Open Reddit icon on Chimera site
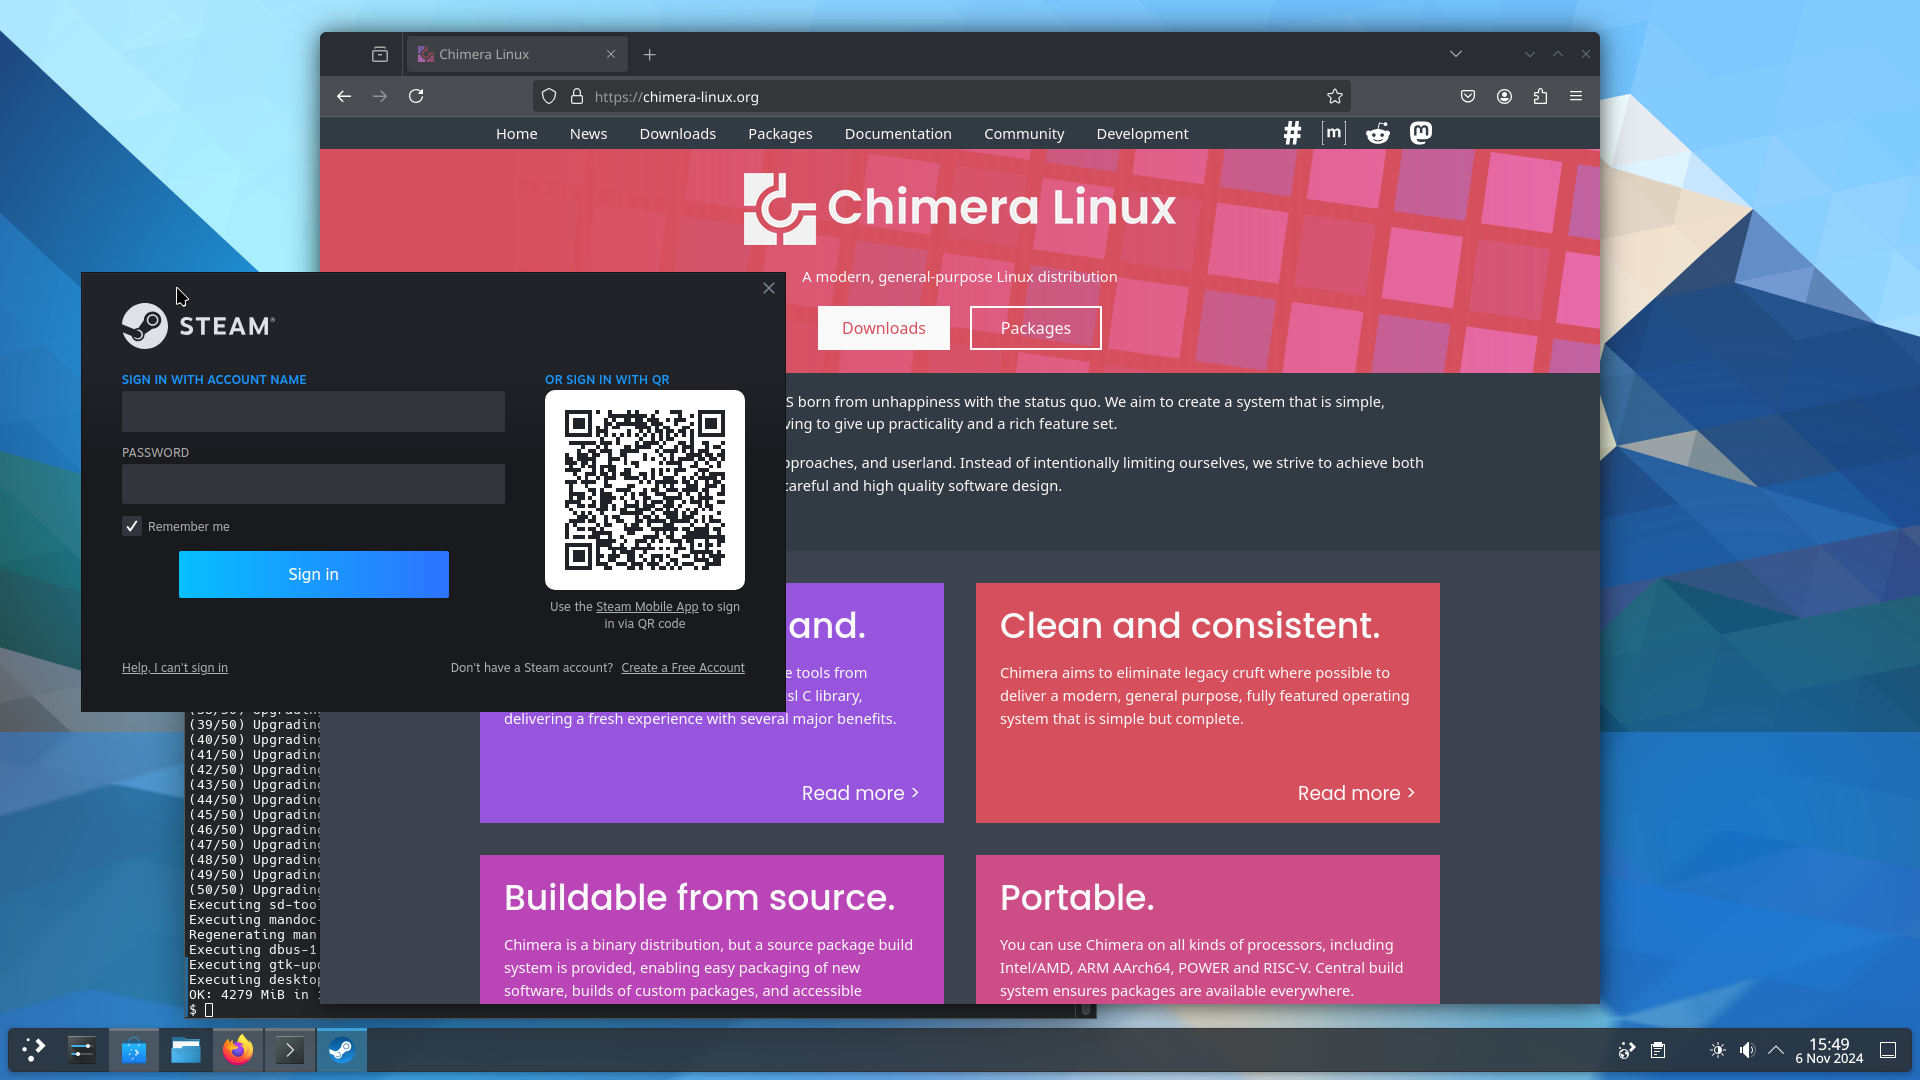Image resolution: width=1920 pixels, height=1080 pixels. [1378, 133]
